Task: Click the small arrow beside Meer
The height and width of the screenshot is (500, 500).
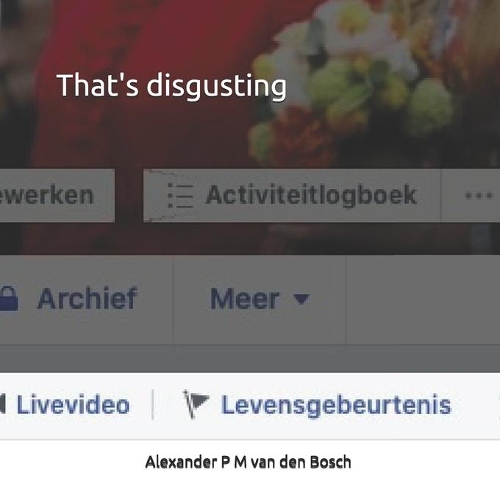Action: click(302, 298)
